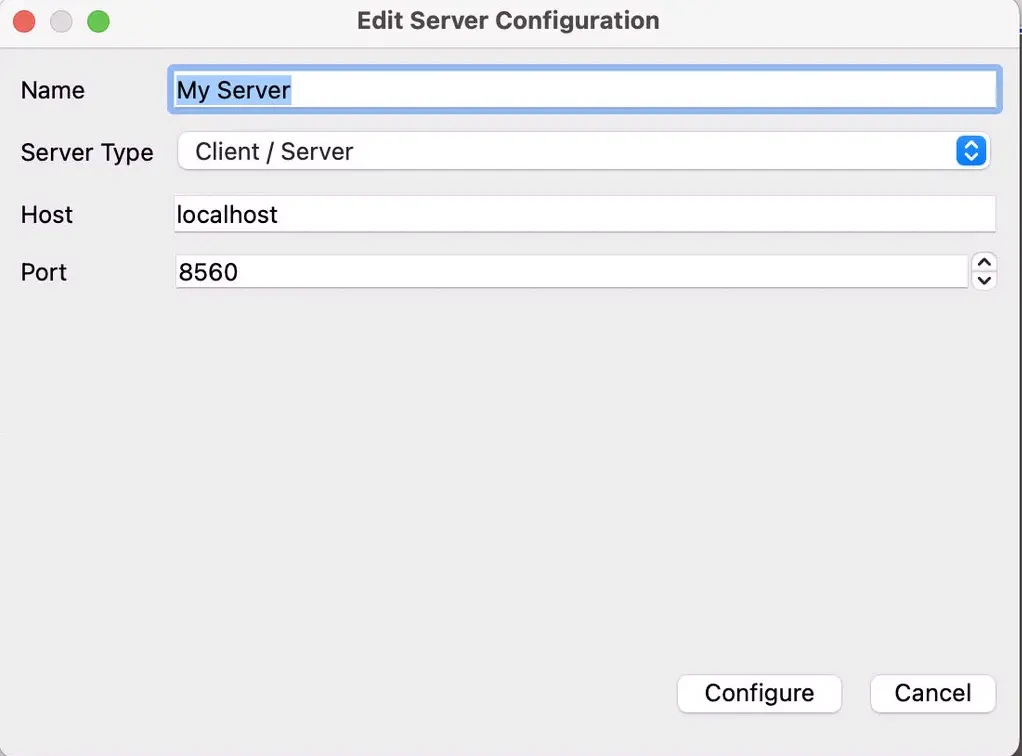This screenshot has width=1022, height=756.
Task: Select the Client / Server combo box text
Action: 274,151
